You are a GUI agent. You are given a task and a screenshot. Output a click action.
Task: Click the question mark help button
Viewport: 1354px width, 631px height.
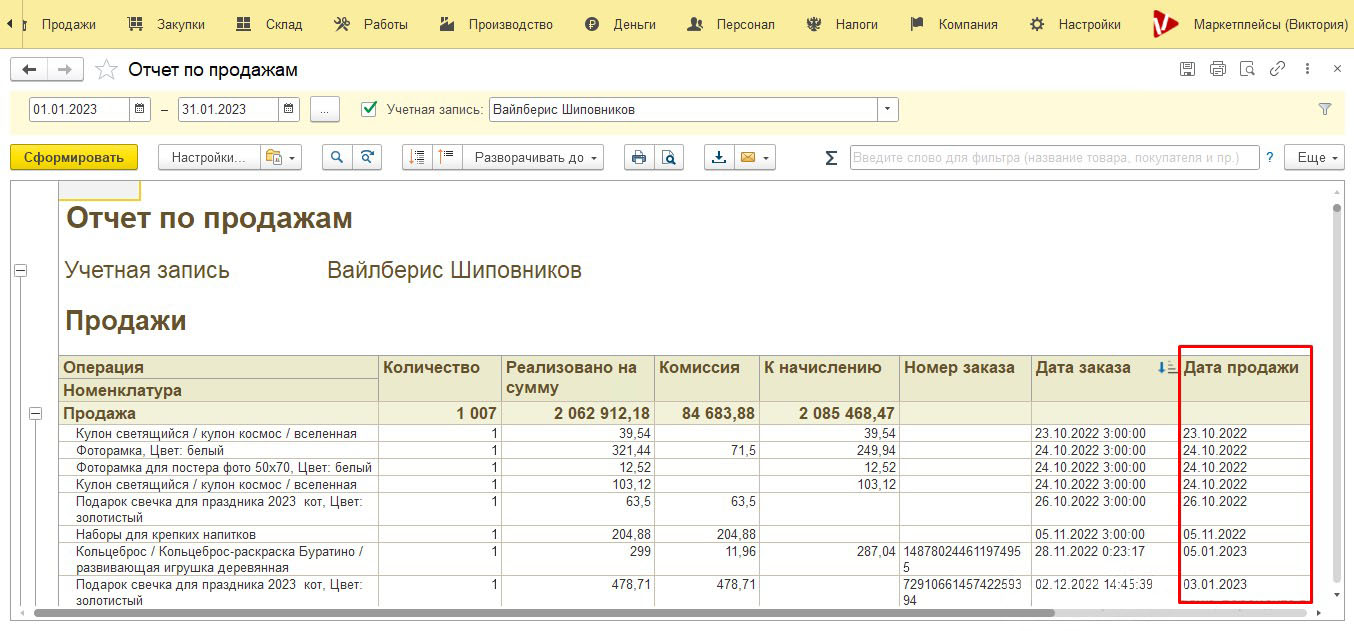1270,157
